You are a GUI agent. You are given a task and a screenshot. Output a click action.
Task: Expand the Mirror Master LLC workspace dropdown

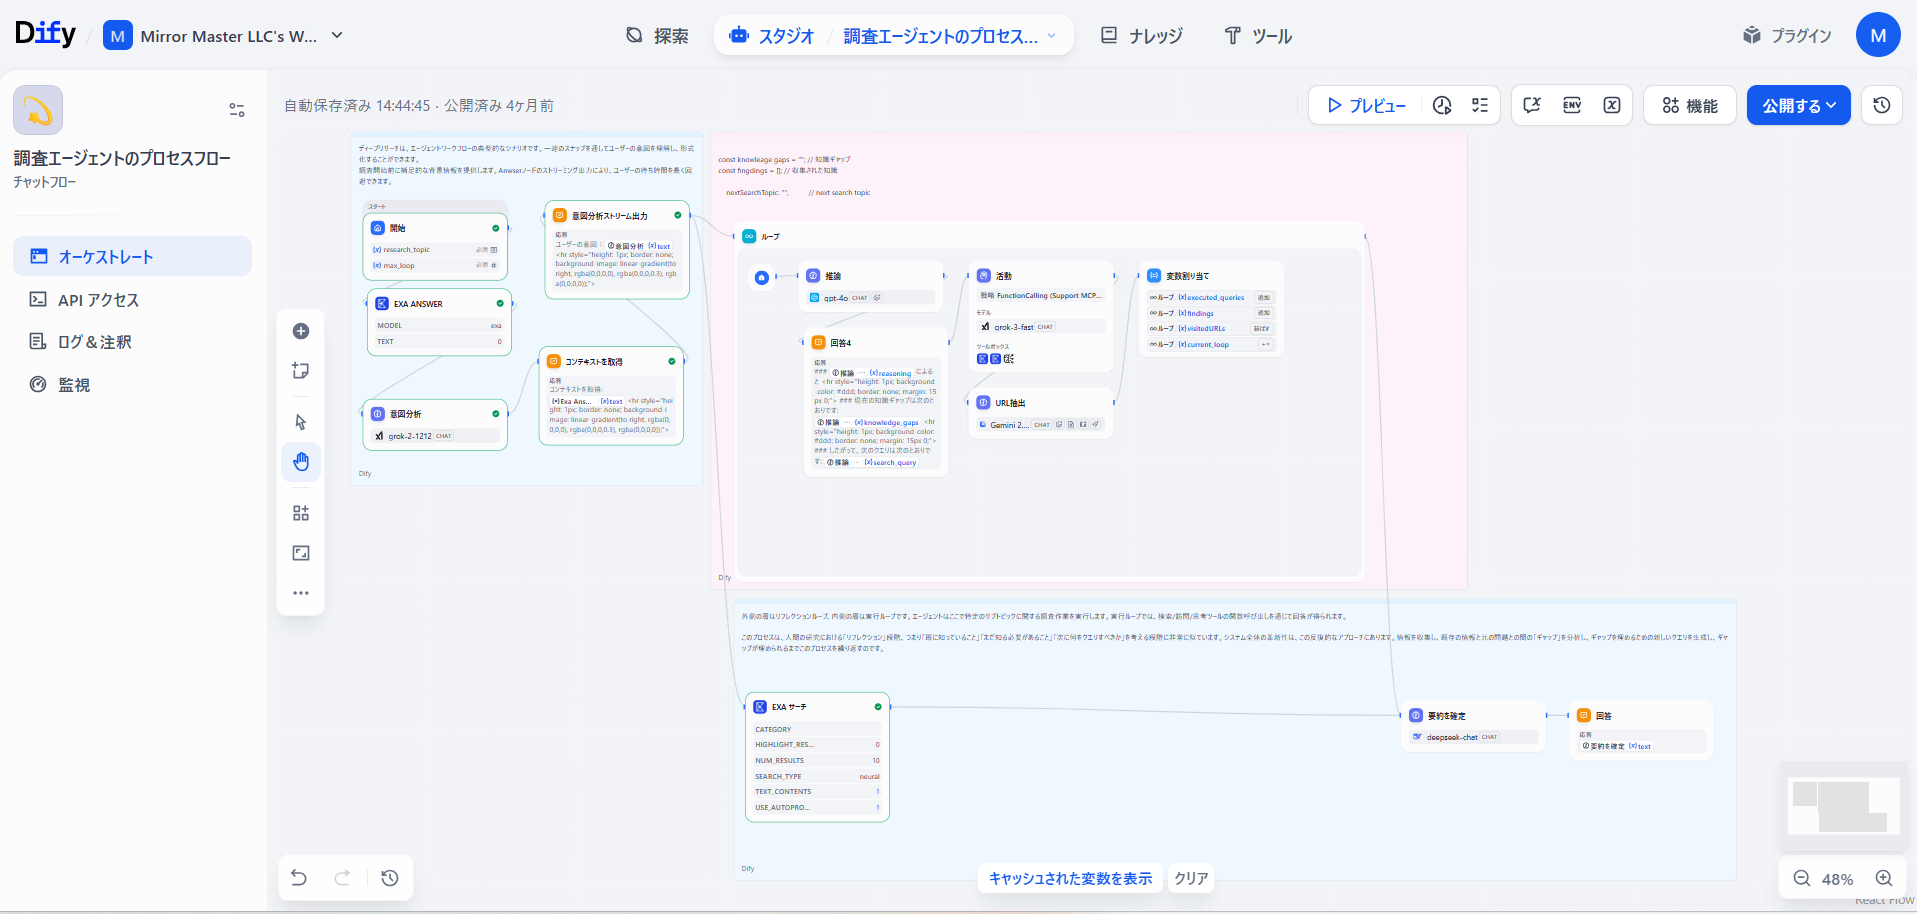point(337,36)
